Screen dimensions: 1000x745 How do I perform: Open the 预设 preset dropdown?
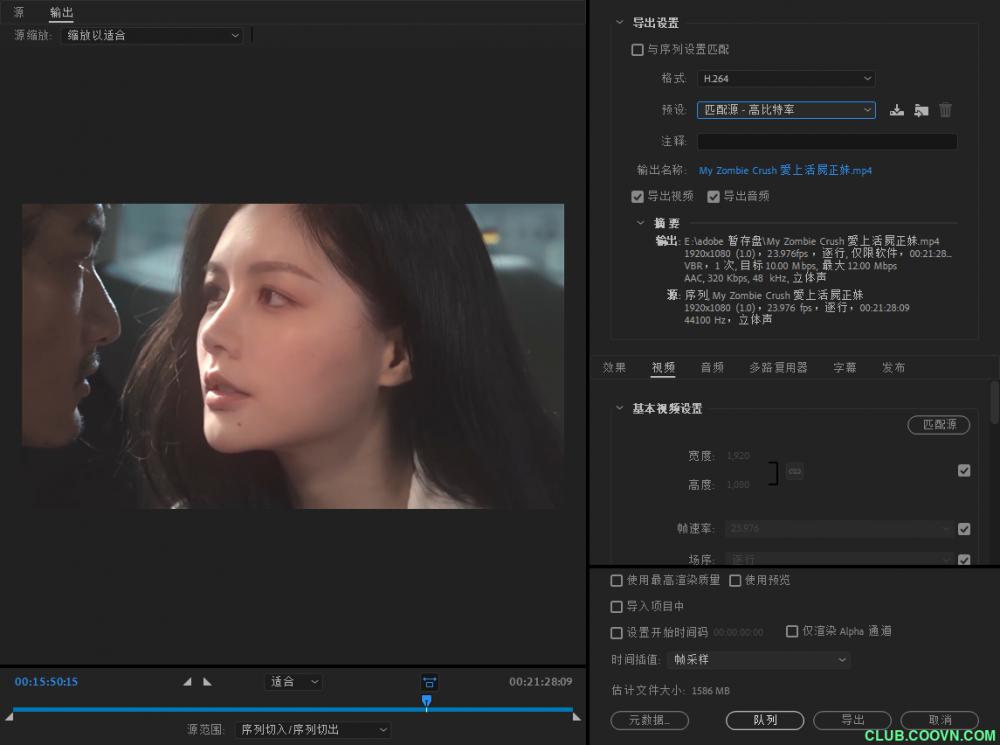point(786,110)
